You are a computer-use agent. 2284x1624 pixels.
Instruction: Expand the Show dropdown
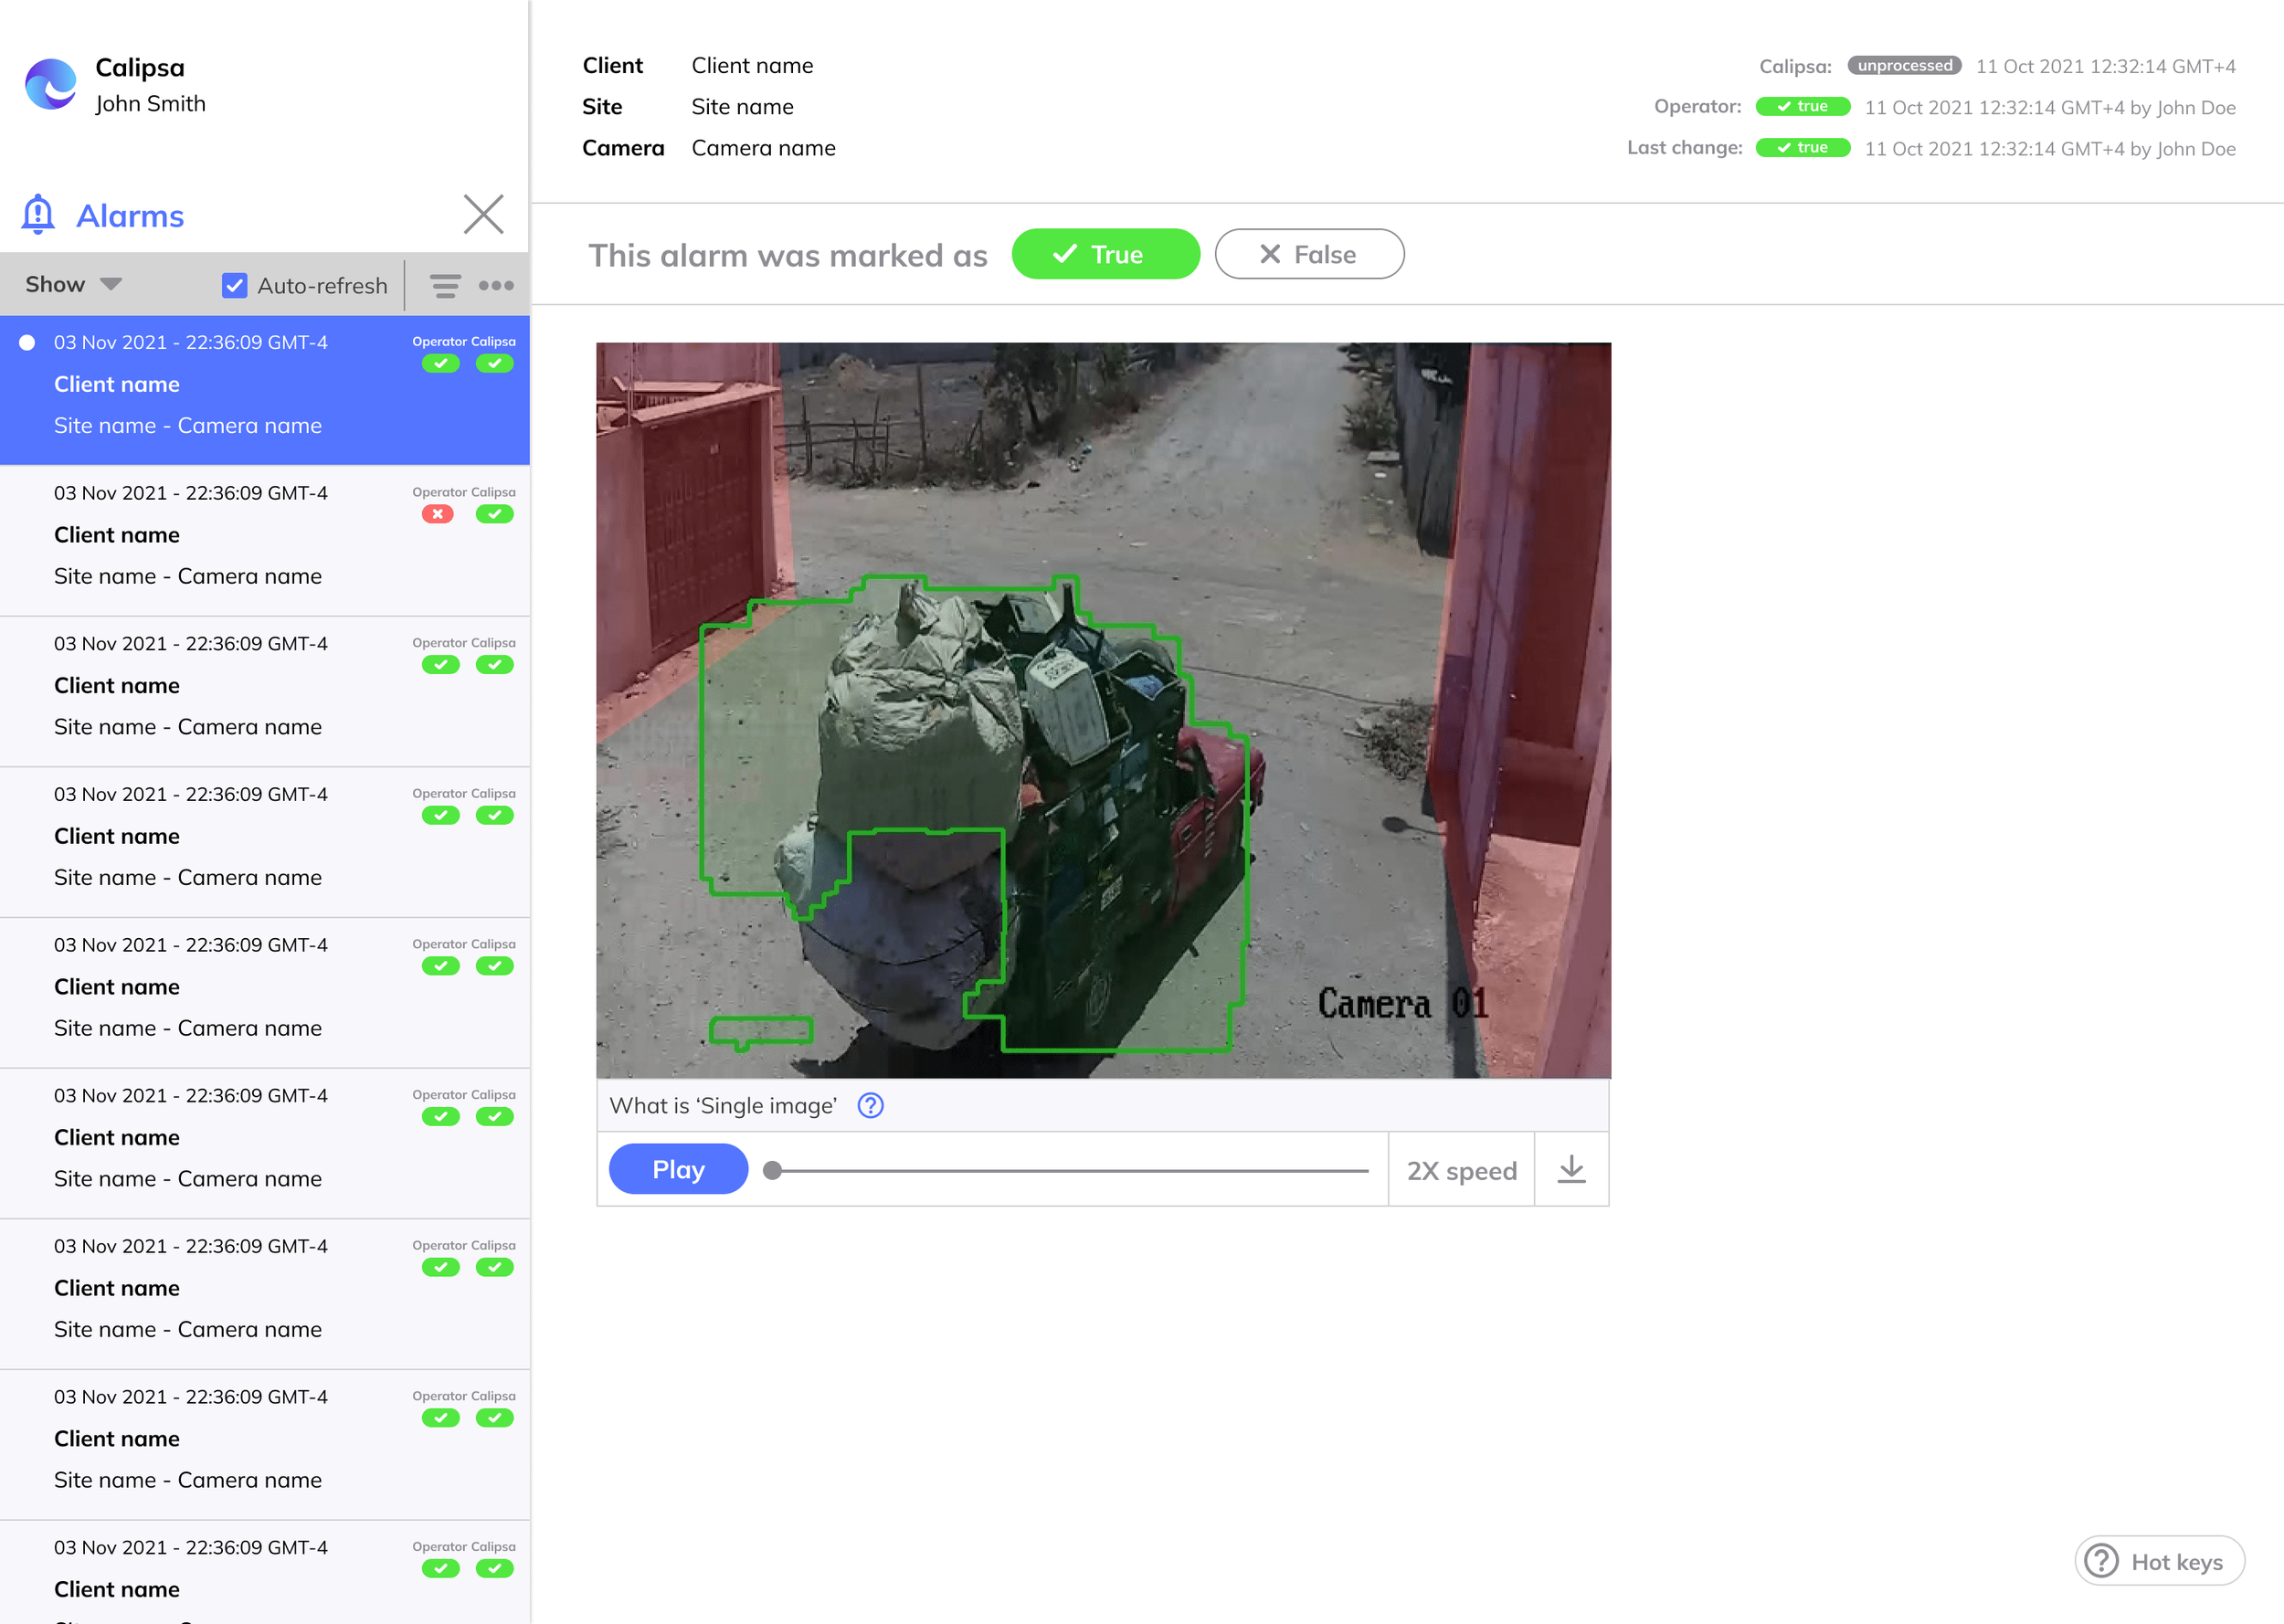click(73, 285)
